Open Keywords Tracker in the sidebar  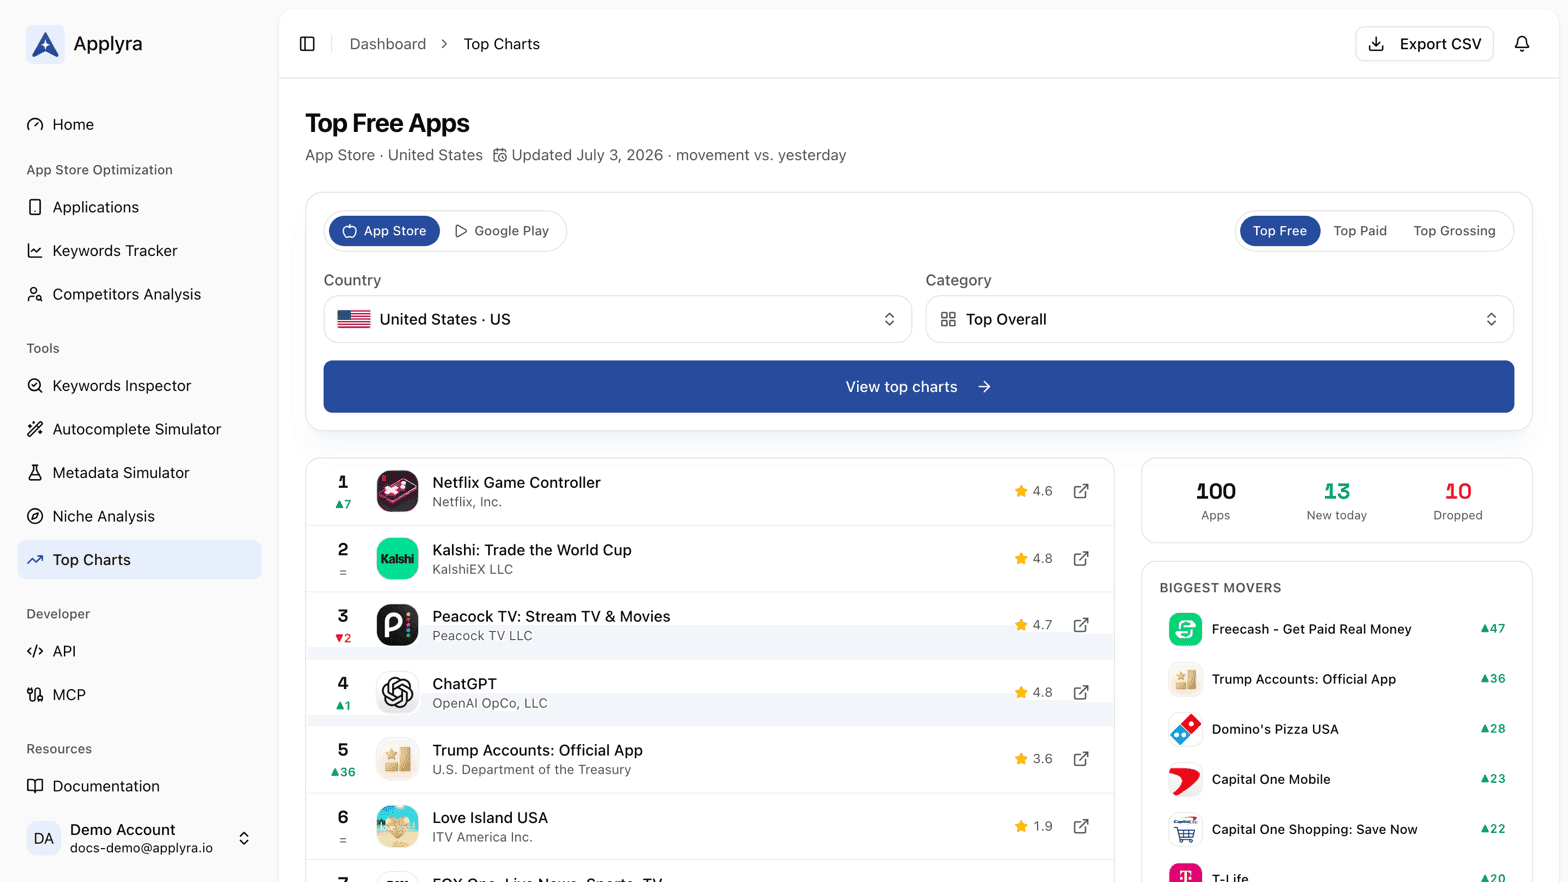(139, 251)
